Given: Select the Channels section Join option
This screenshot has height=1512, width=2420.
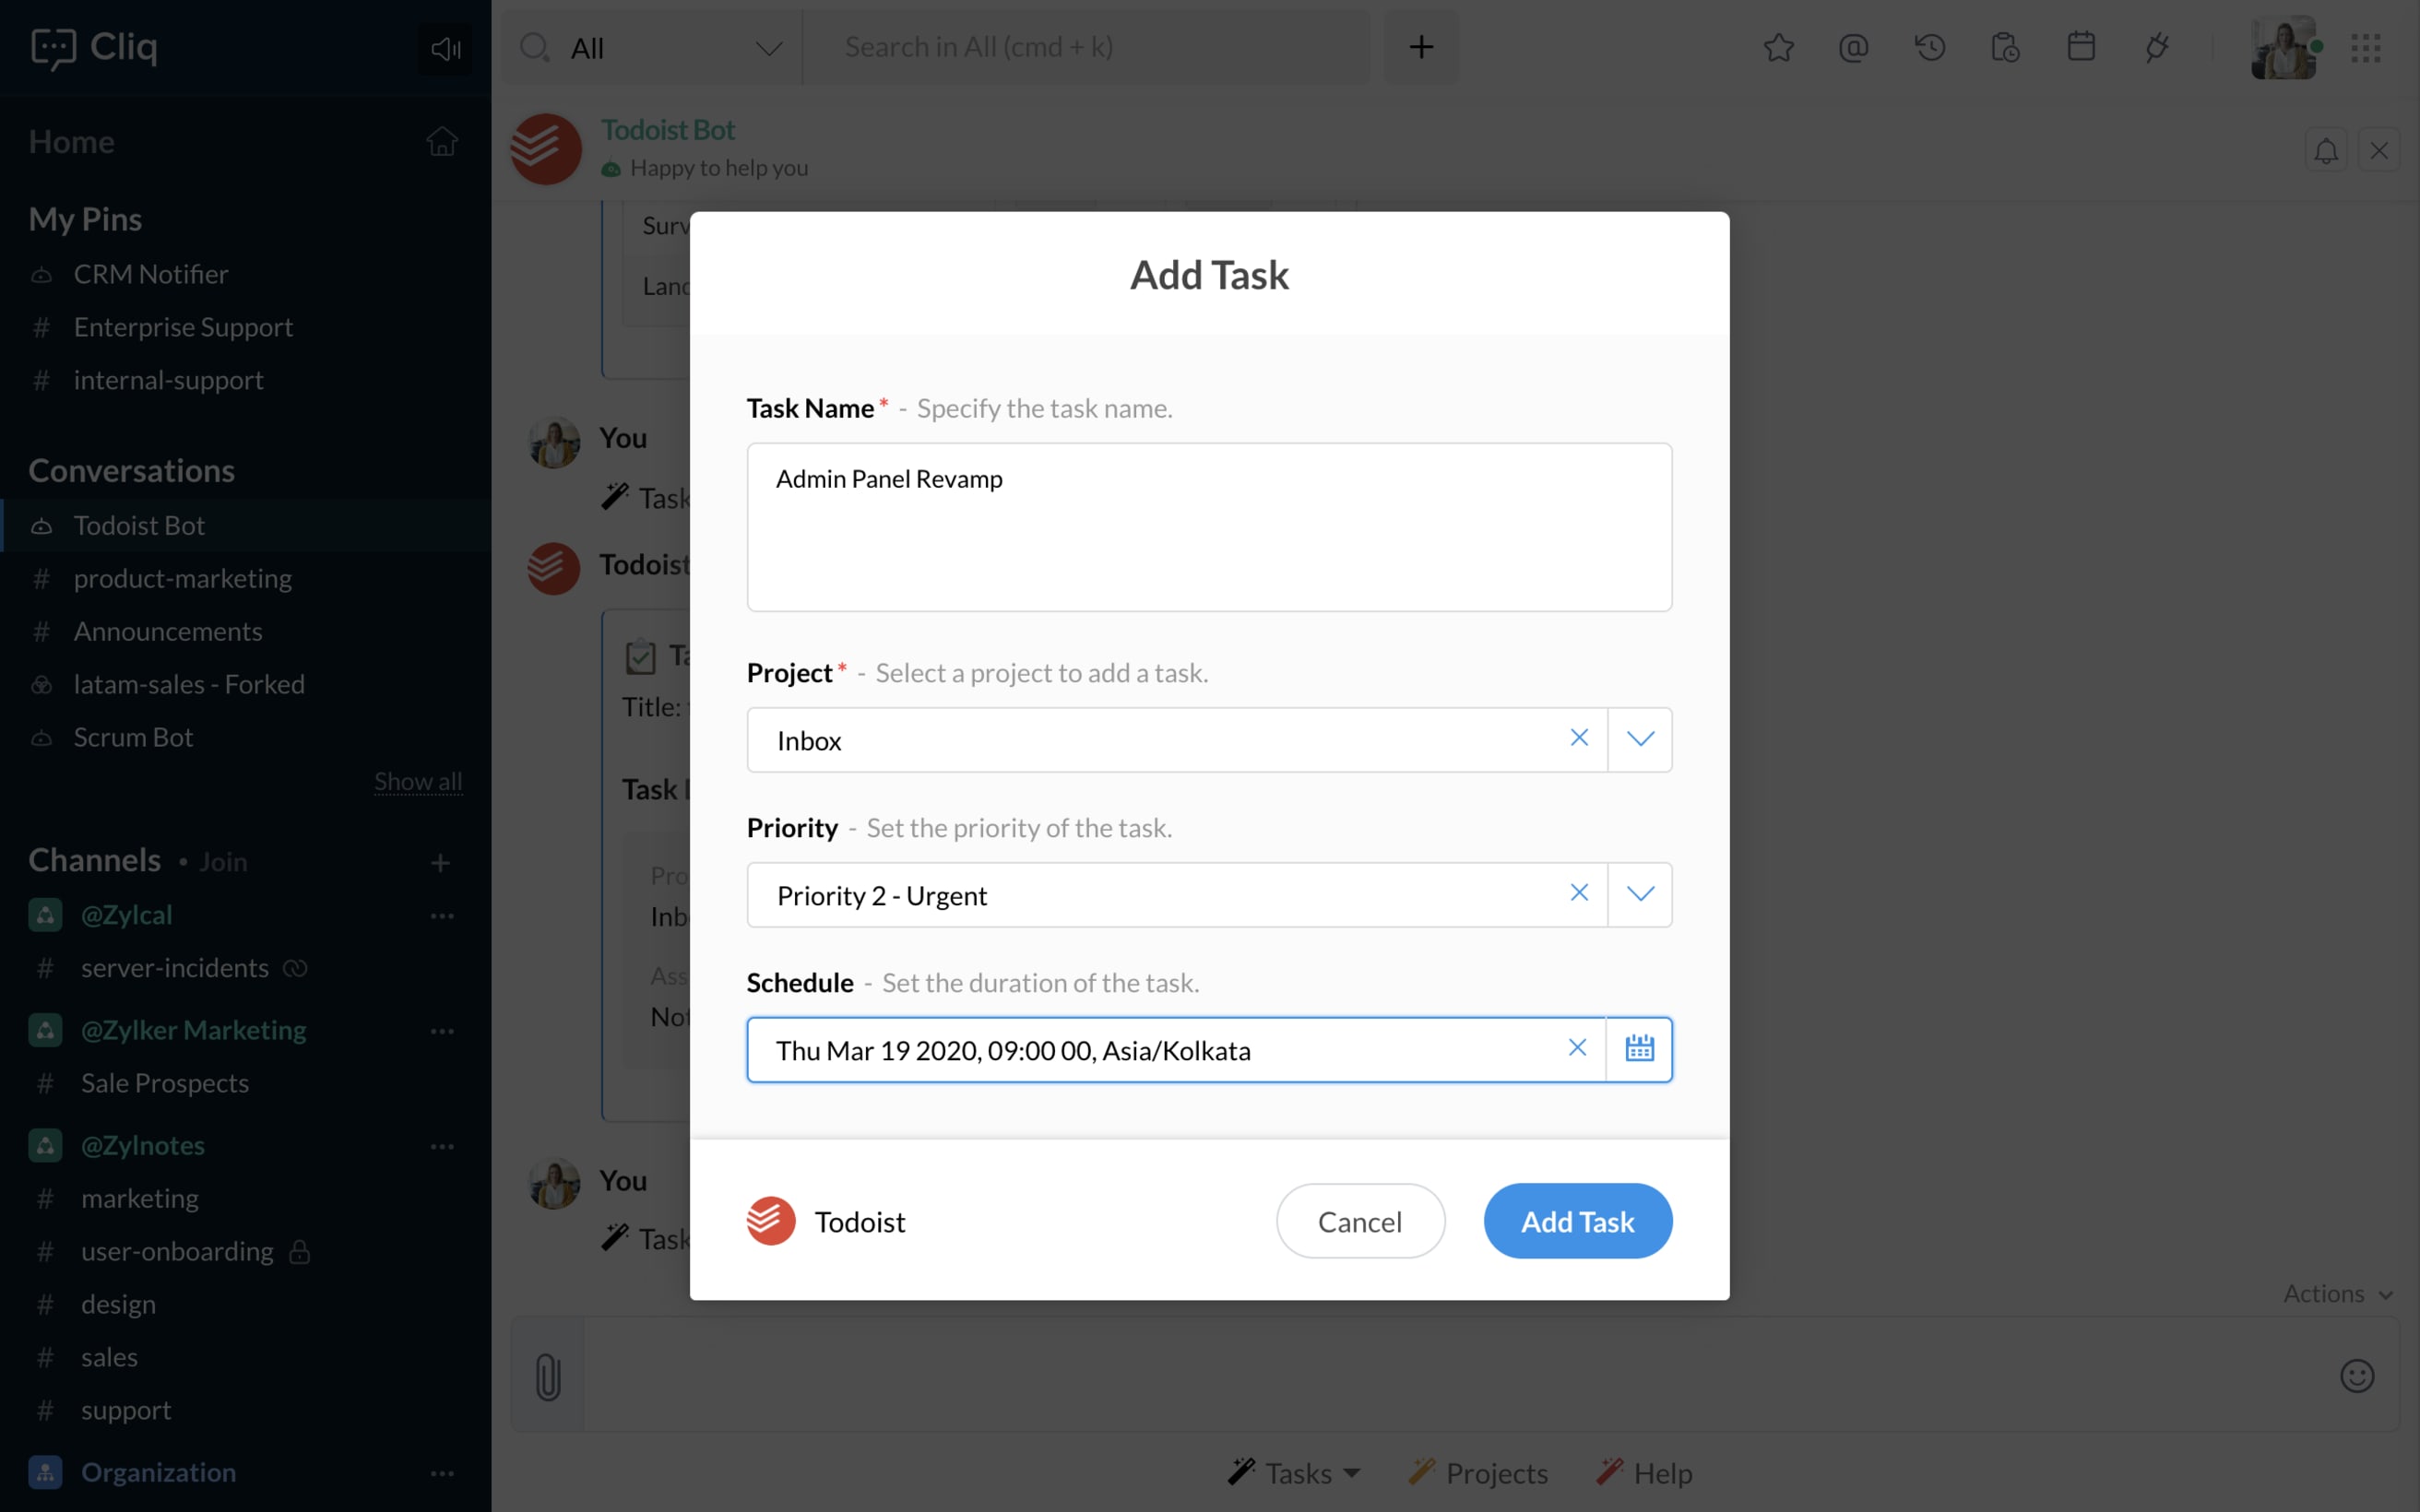Looking at the screenshot, I should [x=223, y=858].
